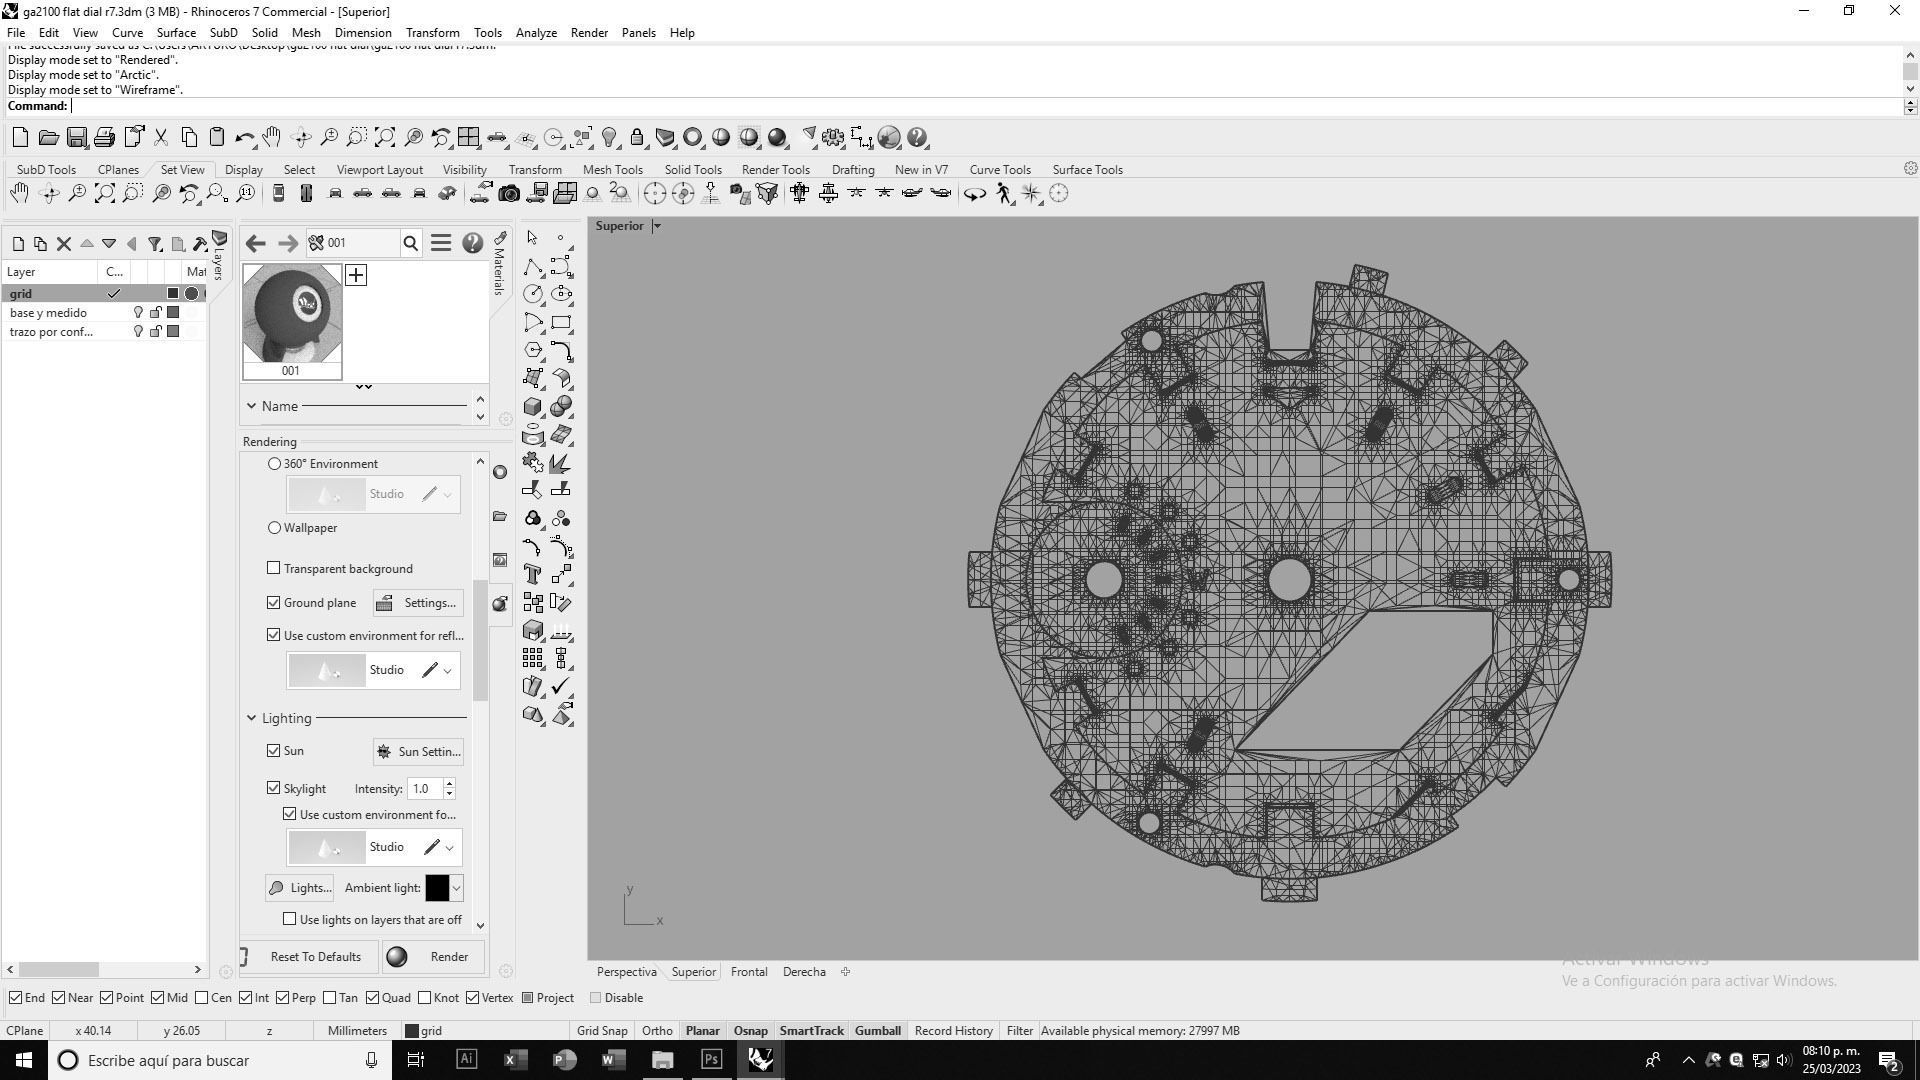Open Skylight Studio environment dropdown
The height and width of the screenshot is (1080, 1920).
449,848
